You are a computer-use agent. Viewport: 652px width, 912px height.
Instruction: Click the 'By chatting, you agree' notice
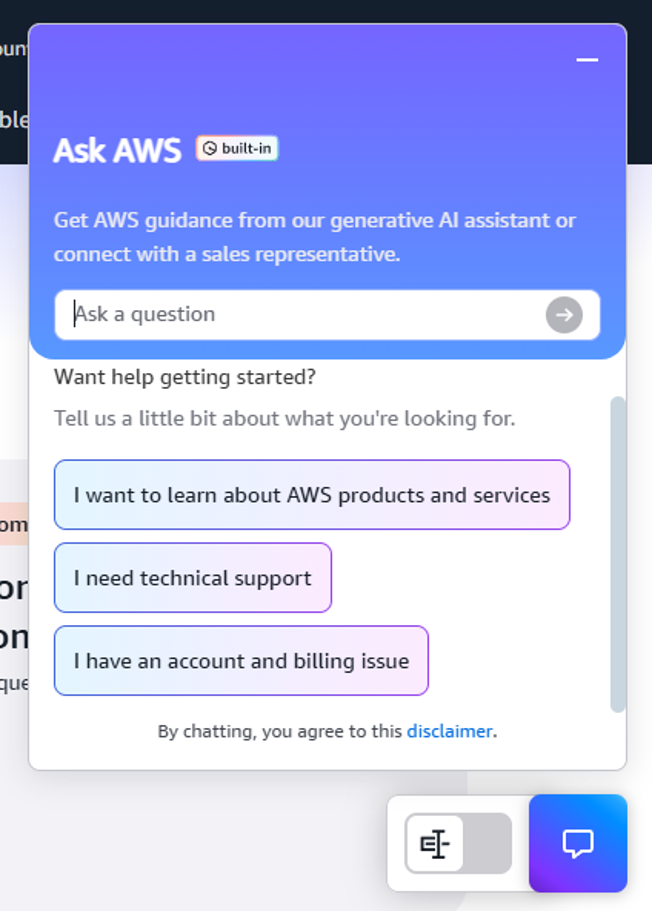point(280,731)
